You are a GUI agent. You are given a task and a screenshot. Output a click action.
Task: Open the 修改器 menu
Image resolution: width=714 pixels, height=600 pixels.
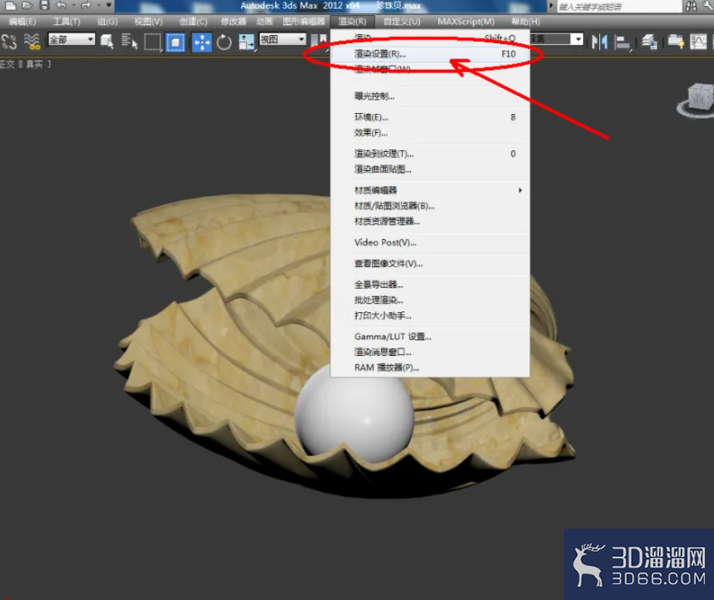point(233,21)
